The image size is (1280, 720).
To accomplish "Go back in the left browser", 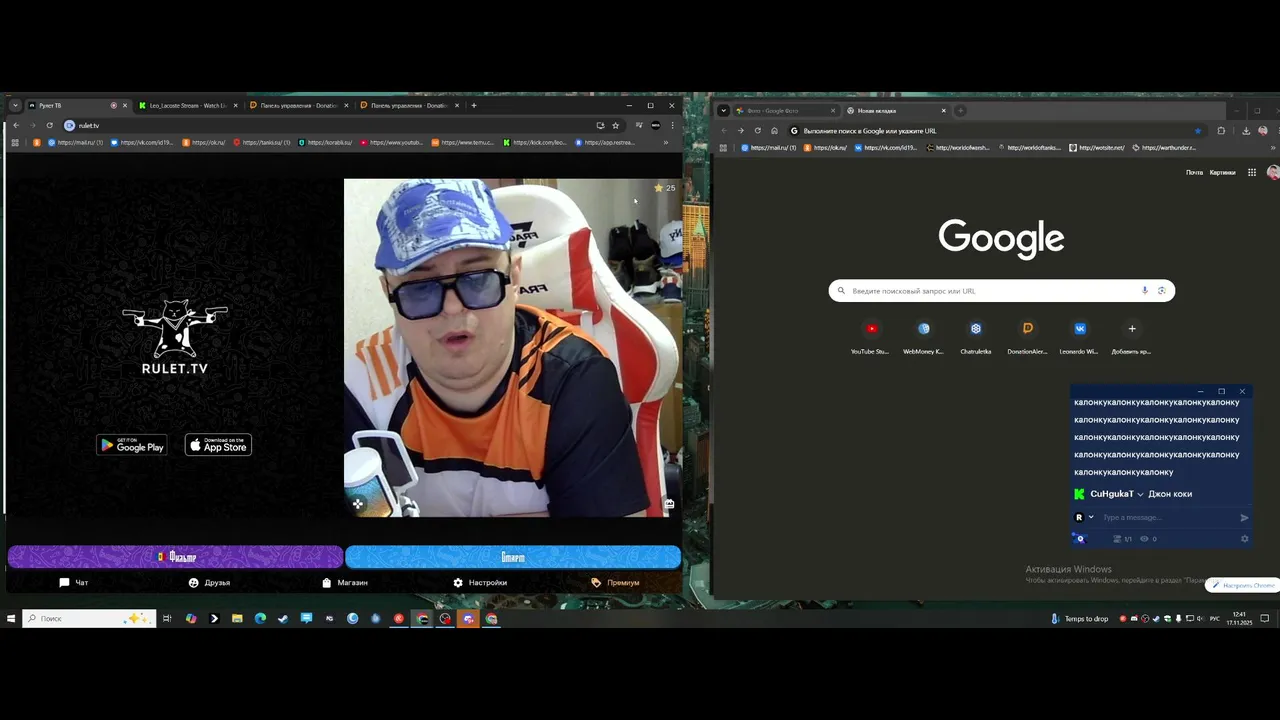I will pos(16,125).
